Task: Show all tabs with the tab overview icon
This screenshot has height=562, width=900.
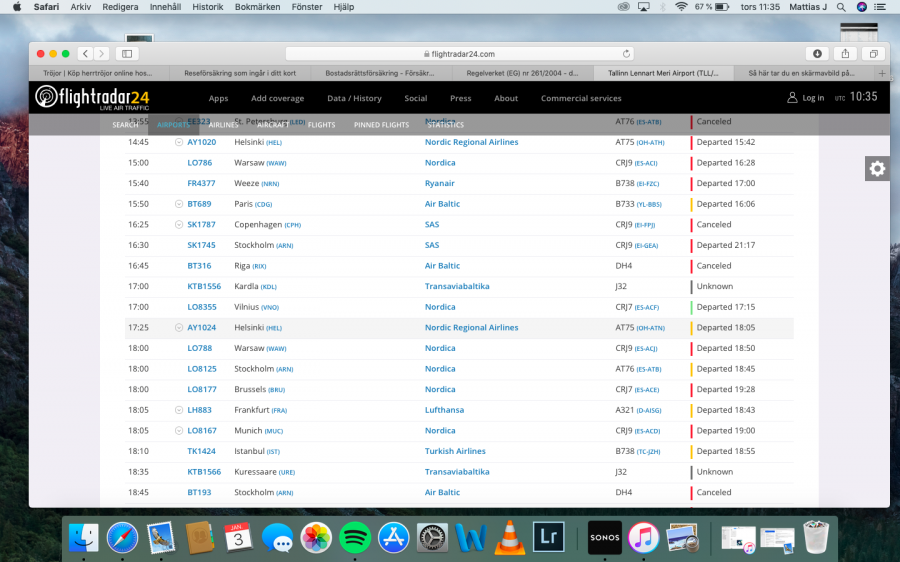Action: (x=873, y=54)
